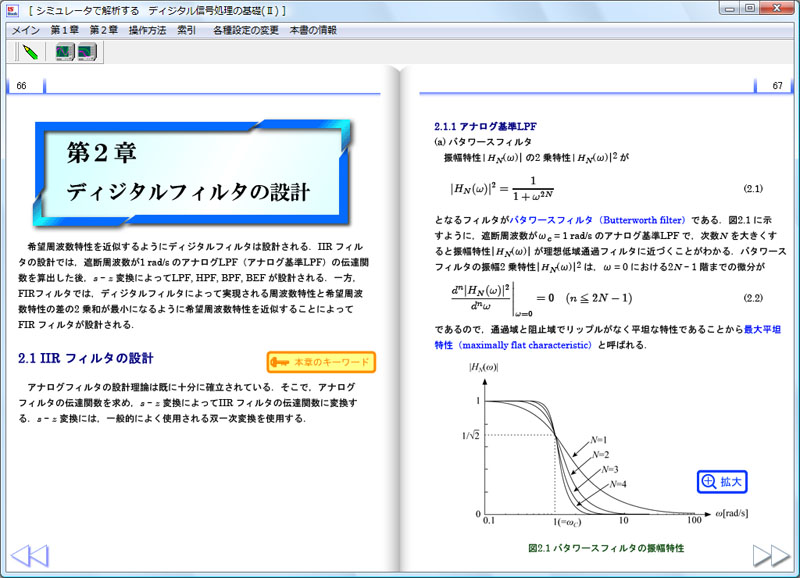The image size is (800, 578).
Task: Click equation number (2.1)
Action: pos(753,189)
